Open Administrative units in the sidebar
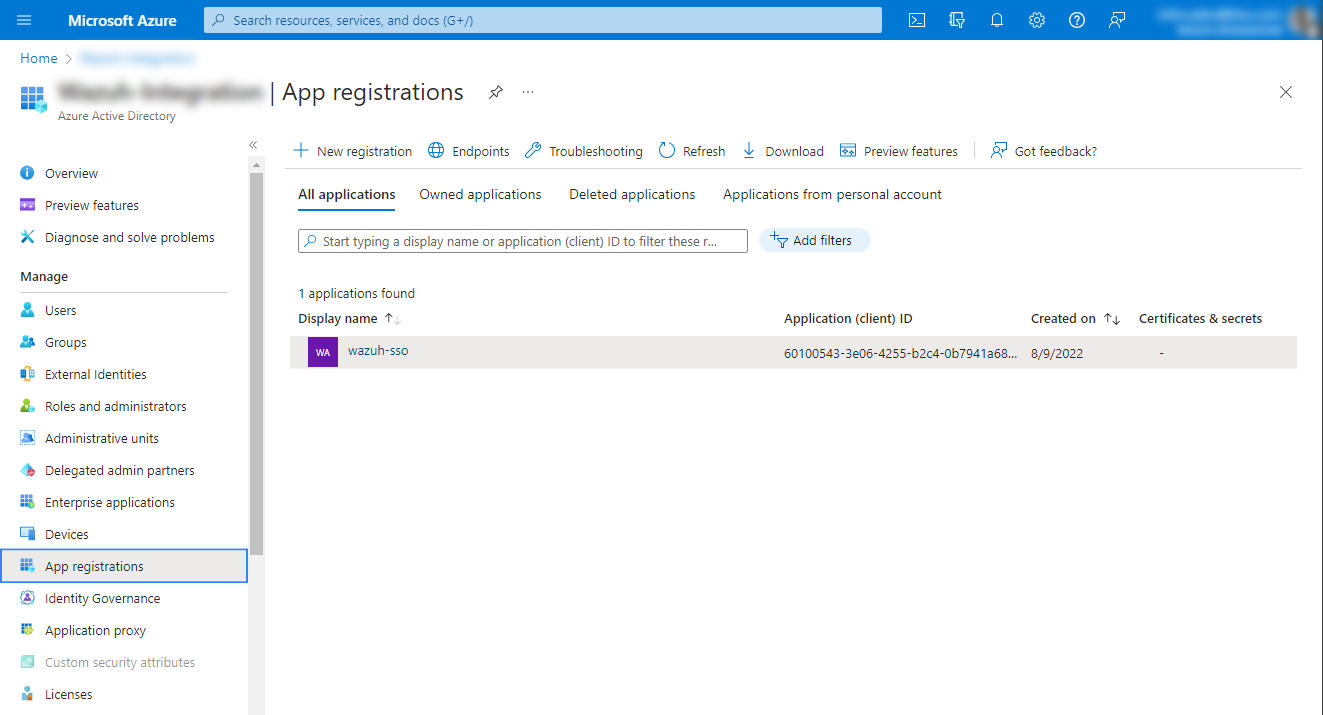The height and width of the screenshot is (715, 1323). [102, 438]
